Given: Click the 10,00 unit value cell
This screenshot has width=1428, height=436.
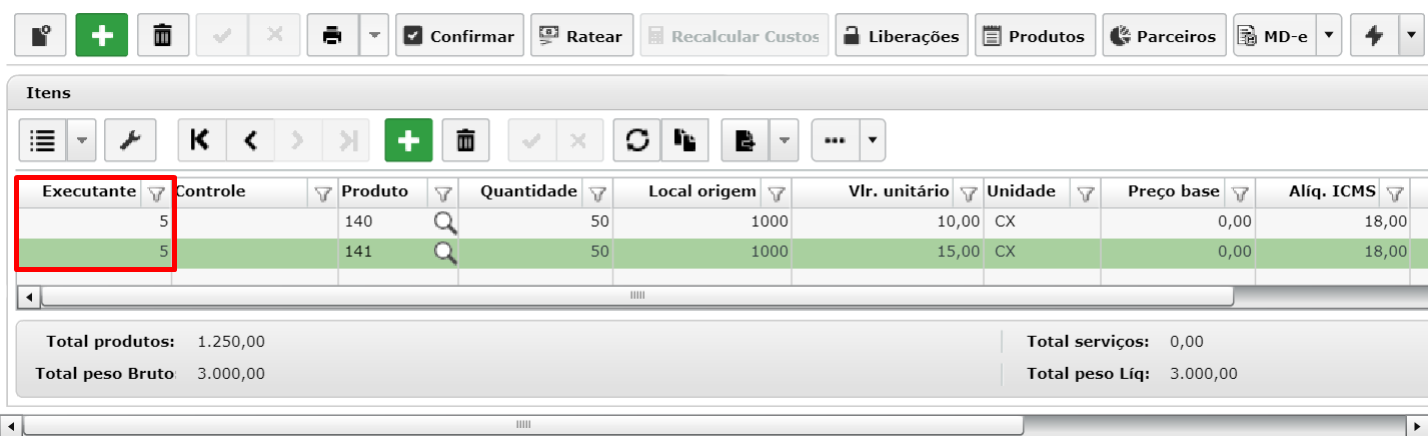Looking at the screenshot, I should pyautogui.click(x=888, y=222).
